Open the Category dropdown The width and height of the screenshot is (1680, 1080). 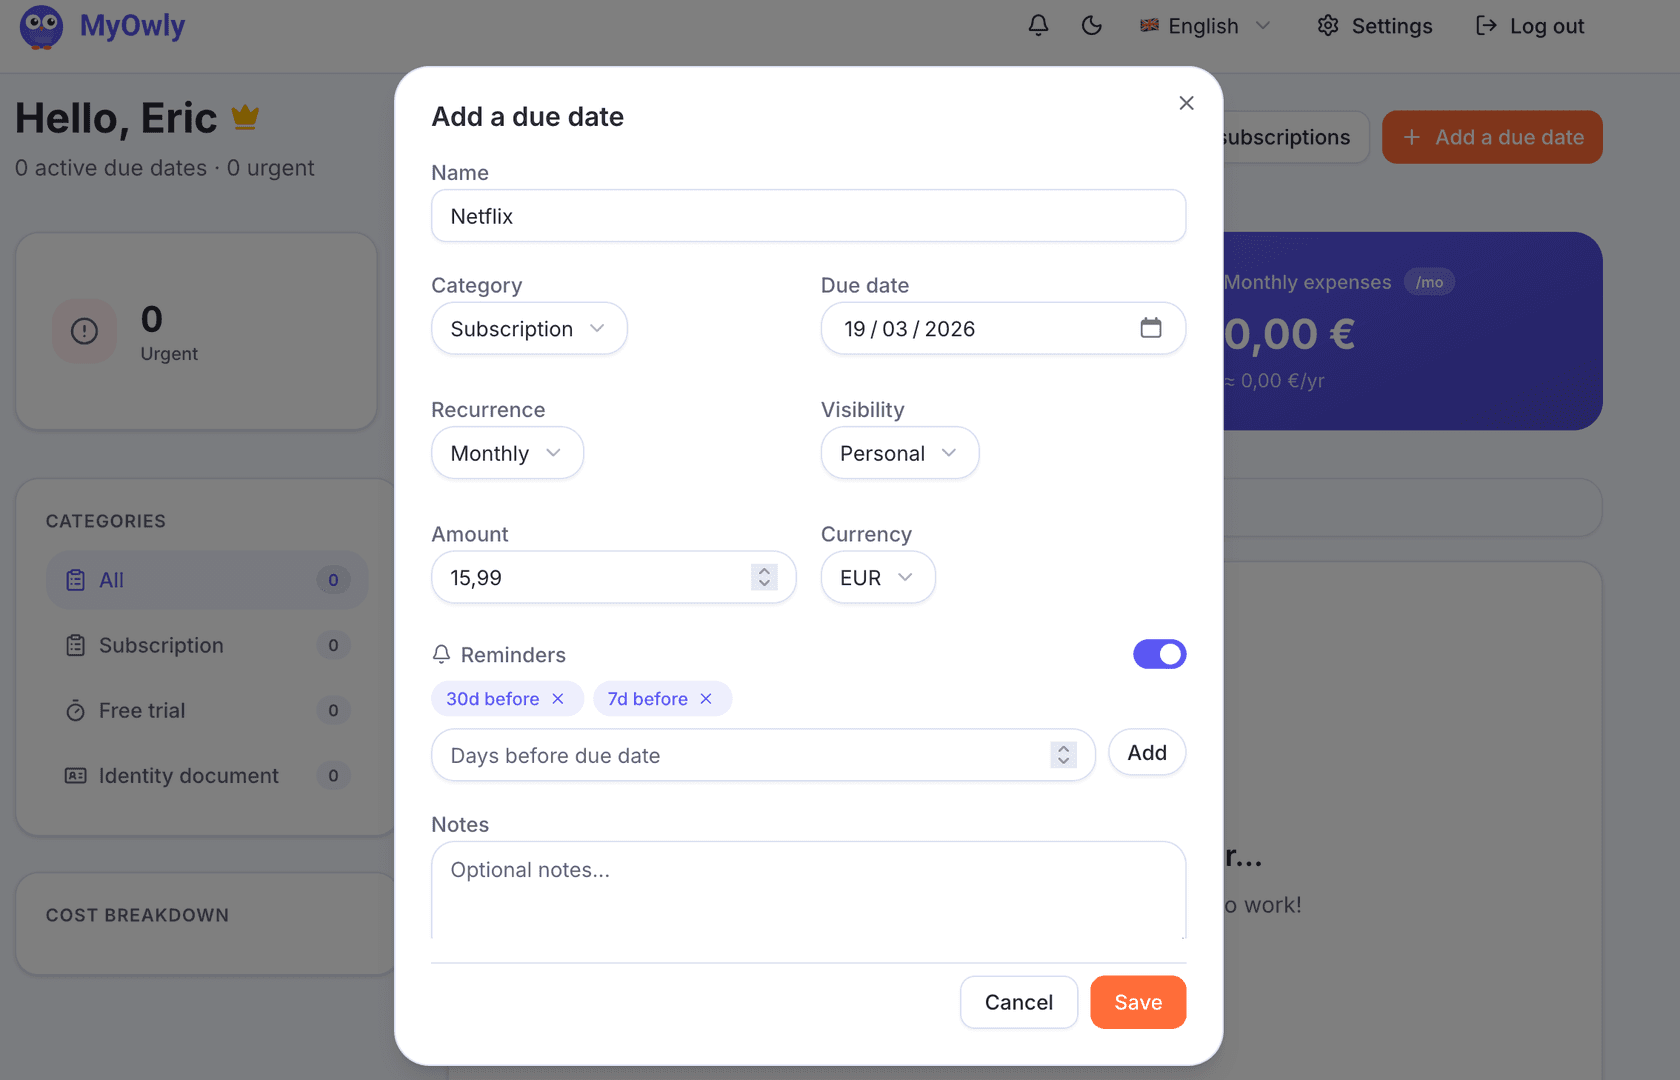click(x=529, y=329)
